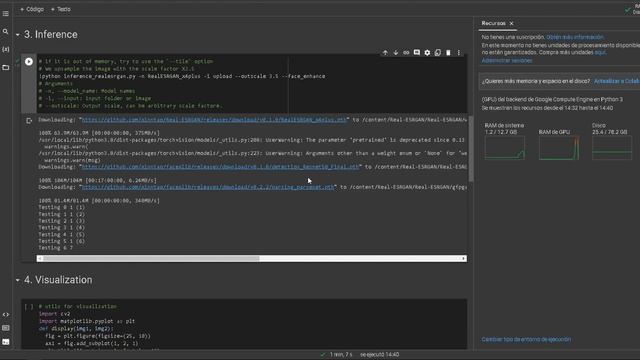Click the RAM de sistema usage graph
Viewport: 640px width, 360px height.
504,148
